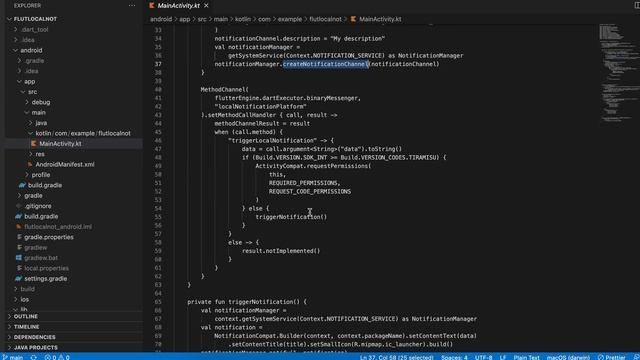Viewport: 640px width, 360px height.
Task: Click the main git branch indicator
Action: click(13, 357)
